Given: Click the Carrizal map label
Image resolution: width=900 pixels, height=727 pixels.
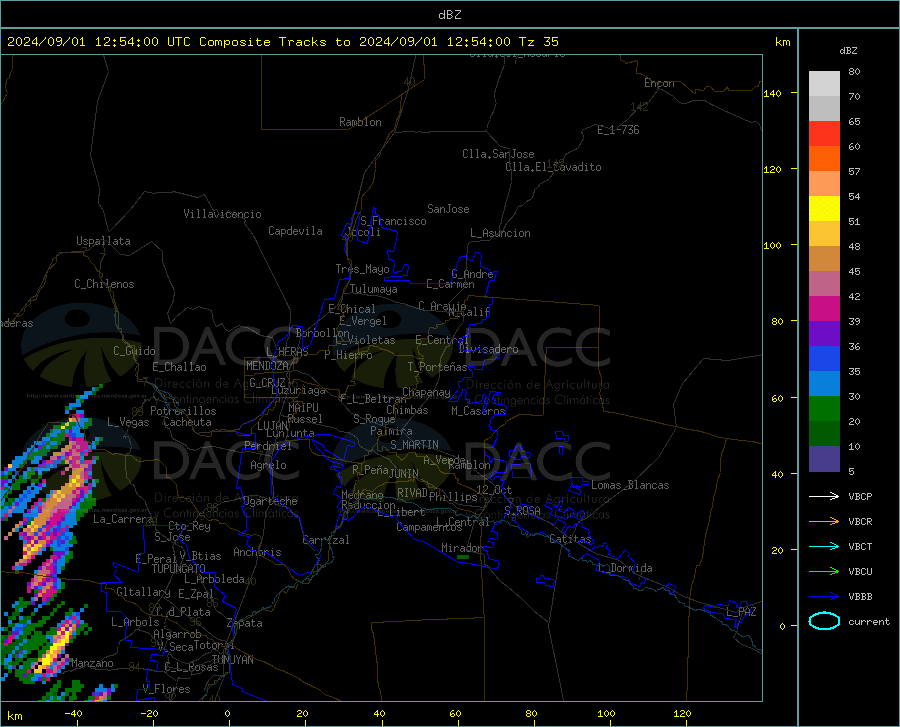Looking at the screenshot, I should [x=326, y=540].
